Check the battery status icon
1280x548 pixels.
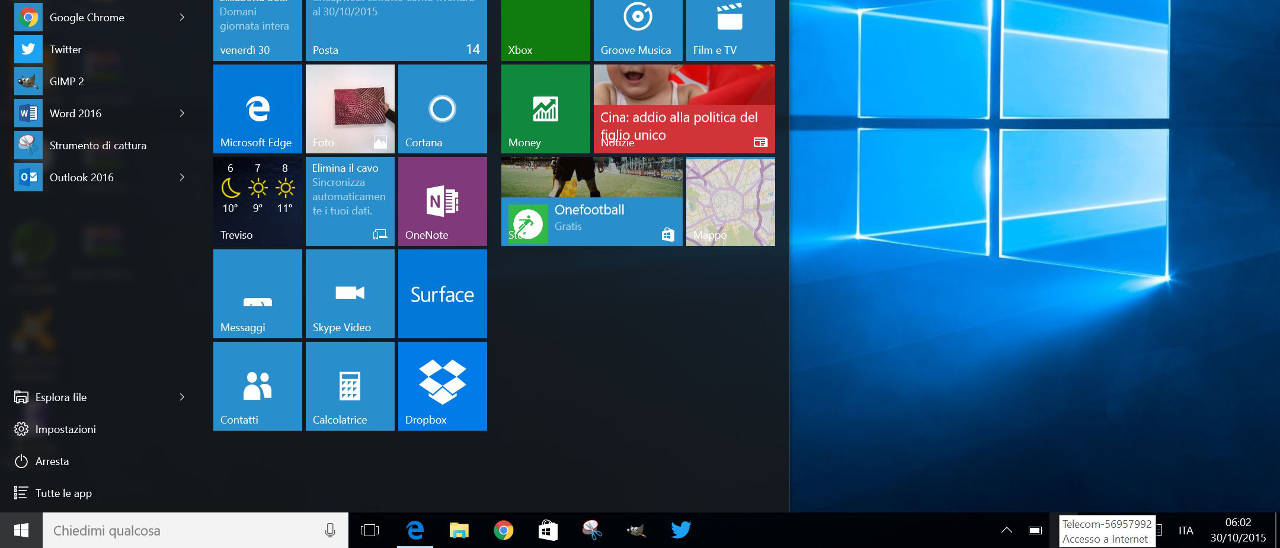pos(1036,530)
